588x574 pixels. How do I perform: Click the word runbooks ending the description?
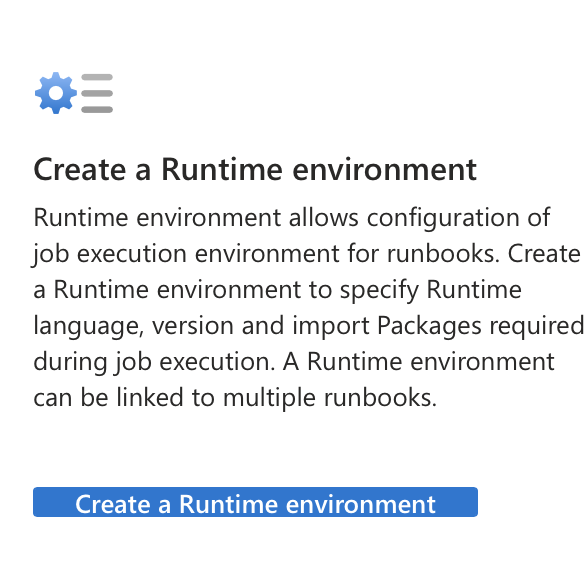tap(380, 398)
